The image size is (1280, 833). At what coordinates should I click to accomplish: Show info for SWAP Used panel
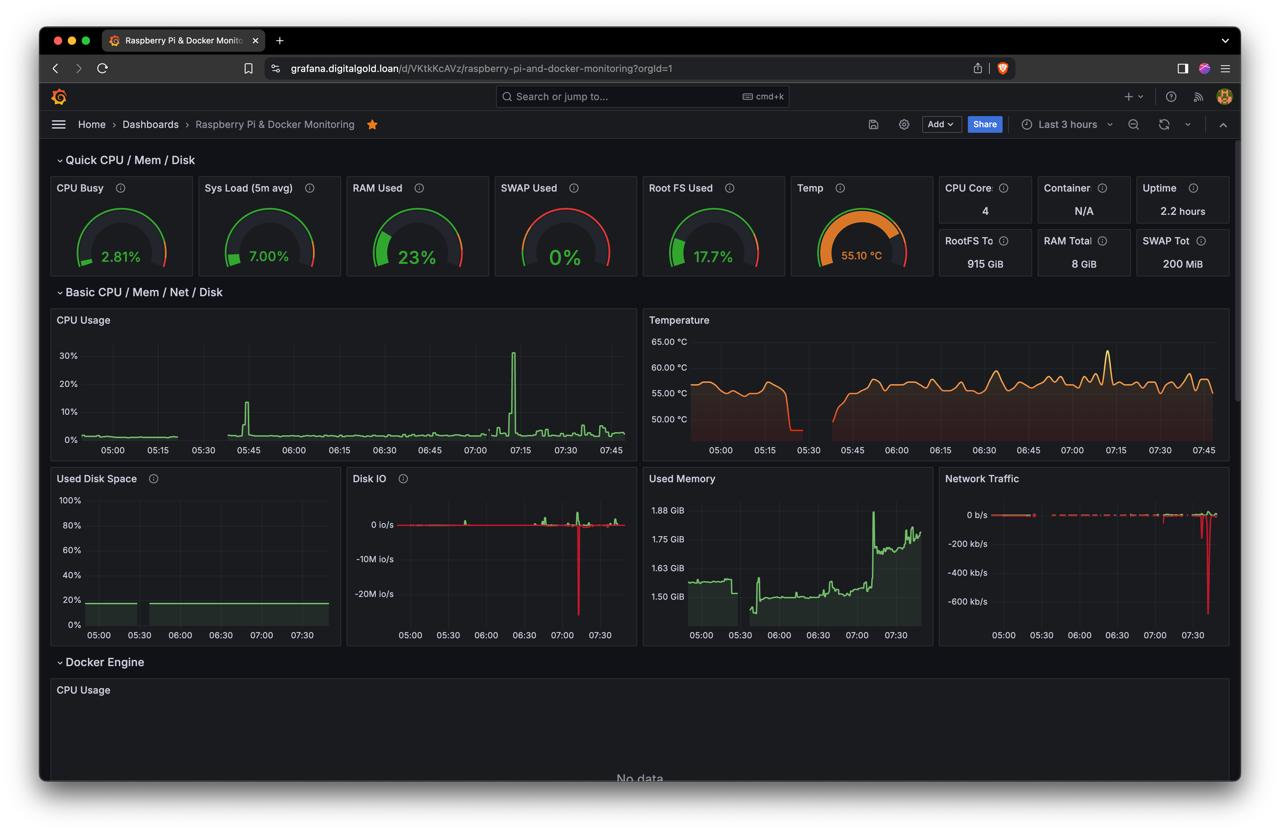[573, 188]
